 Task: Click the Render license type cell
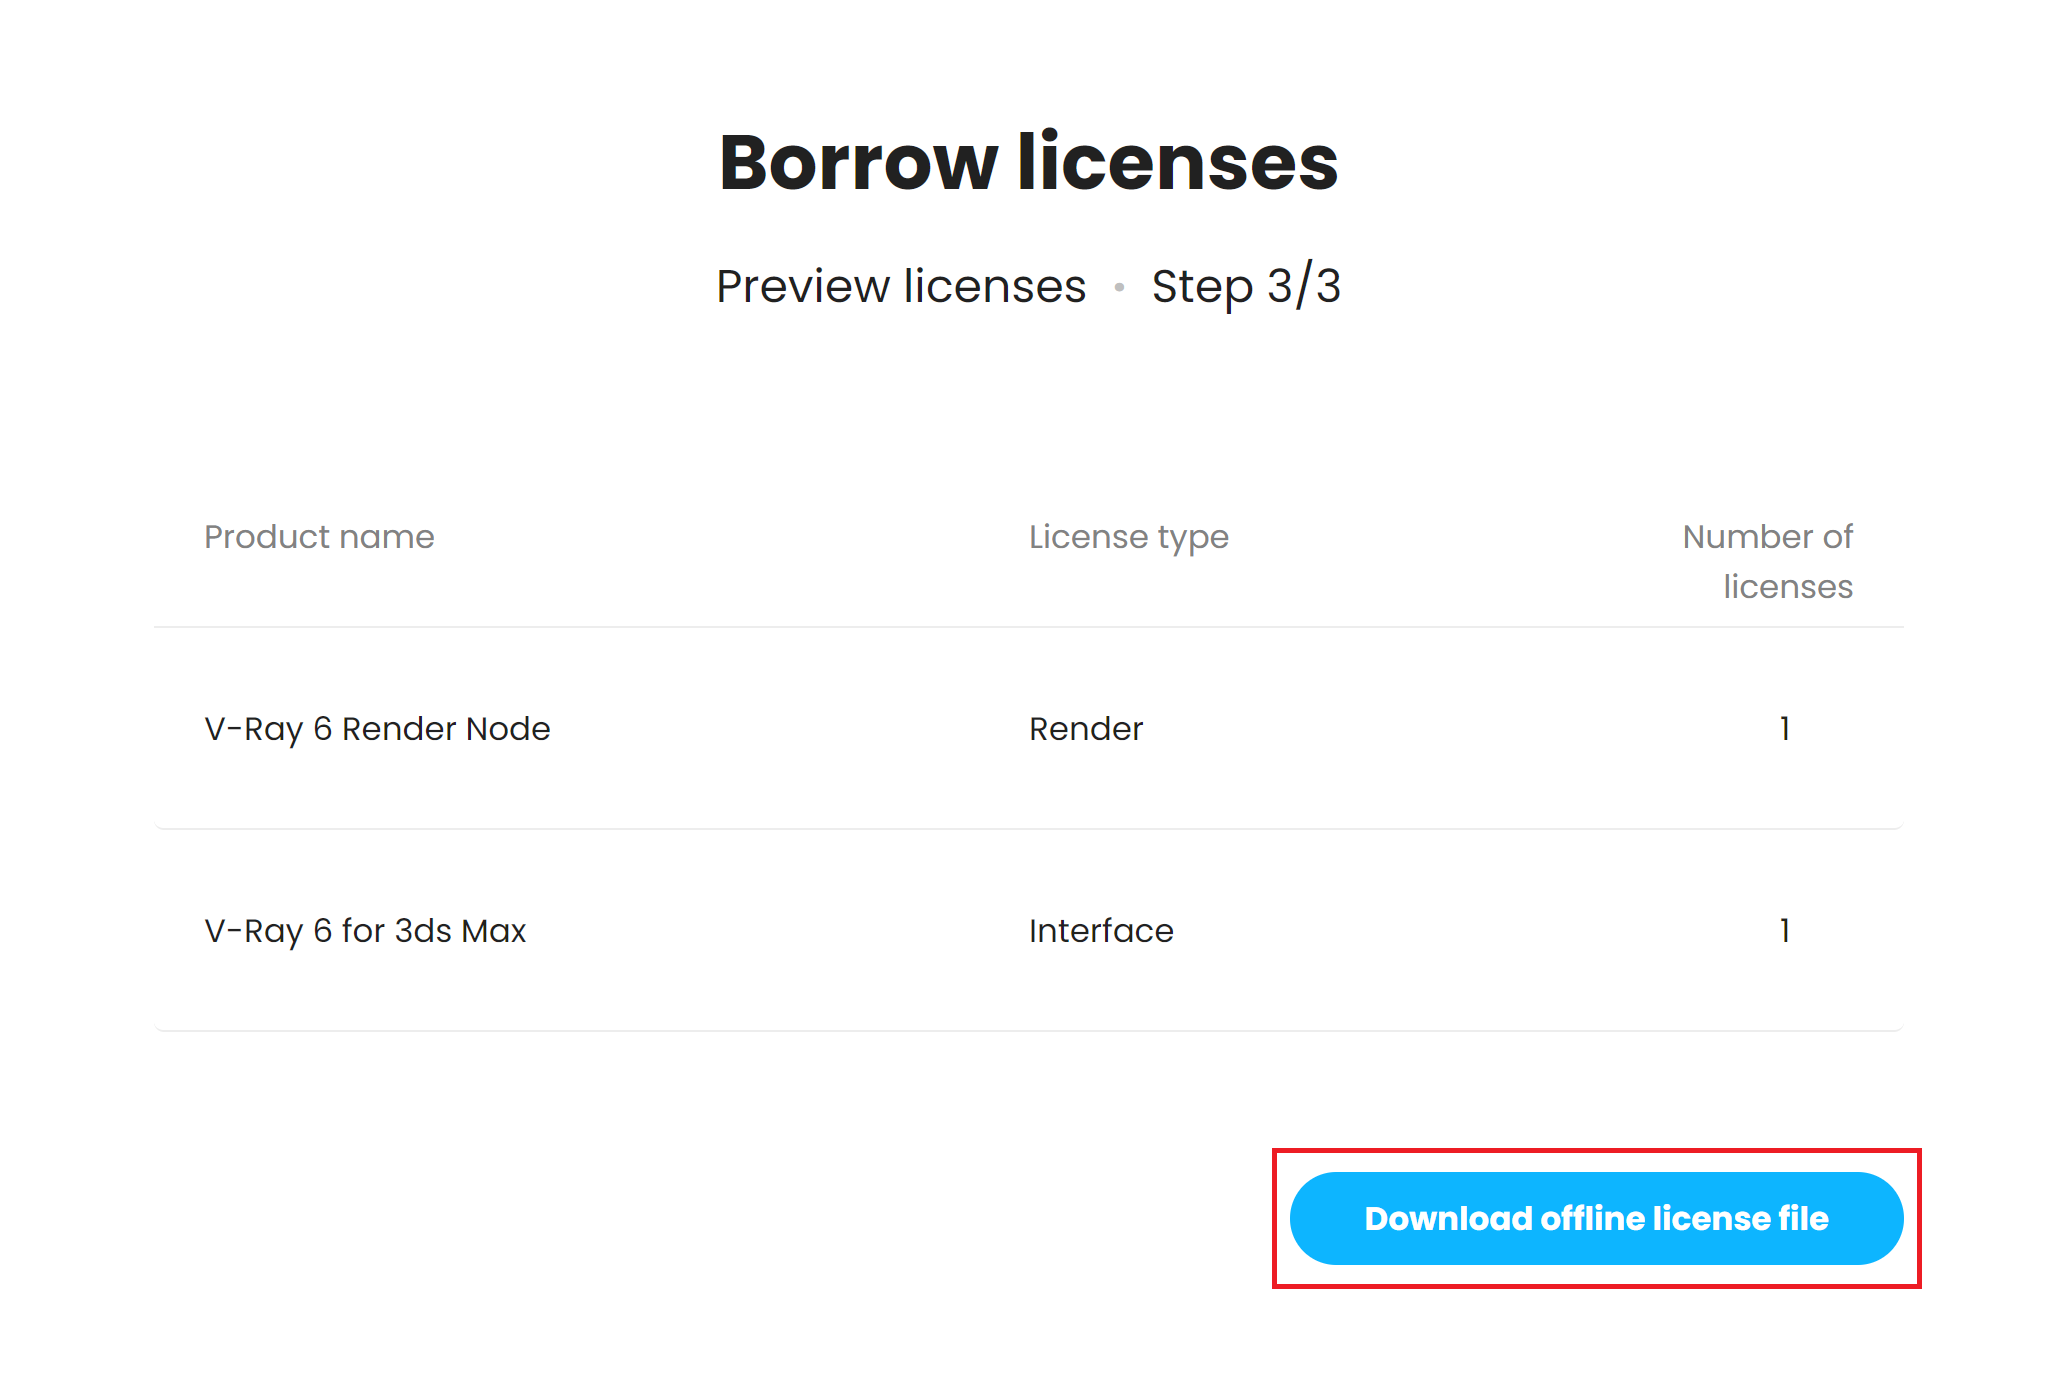click(x=1085, y=729)
